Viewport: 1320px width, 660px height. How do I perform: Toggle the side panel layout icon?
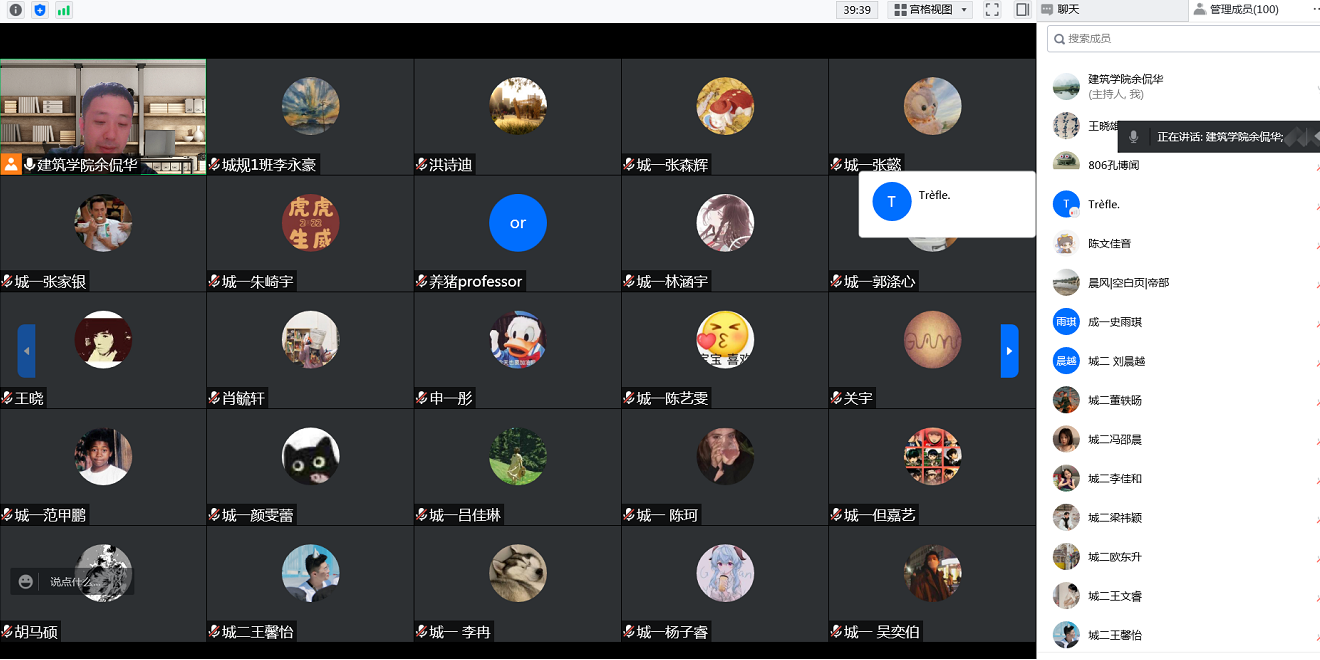tap(1022, 10)
